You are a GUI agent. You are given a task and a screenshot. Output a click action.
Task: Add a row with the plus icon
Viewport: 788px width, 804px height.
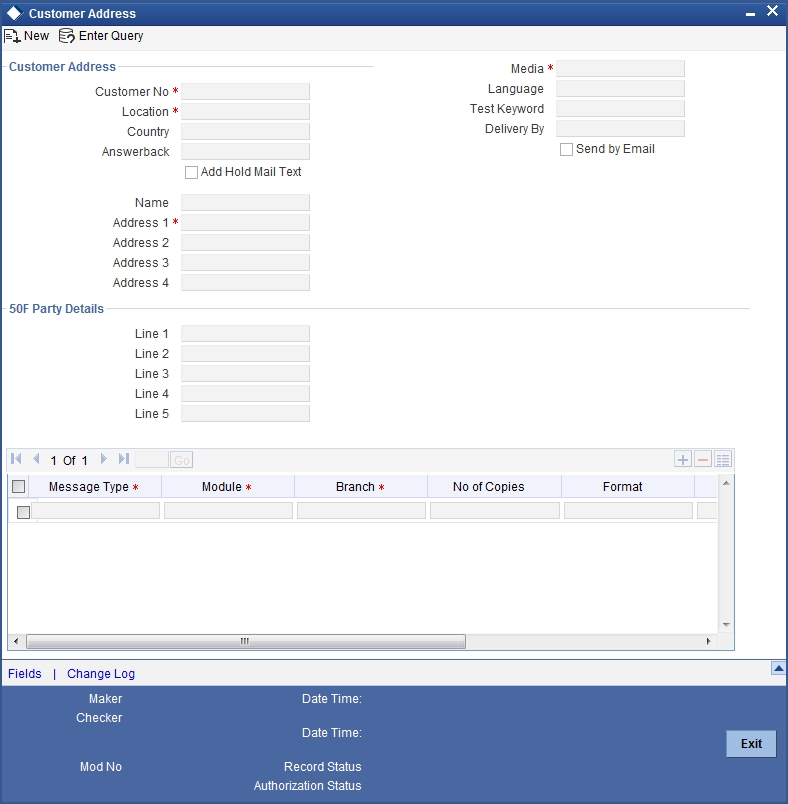[683, 459]
